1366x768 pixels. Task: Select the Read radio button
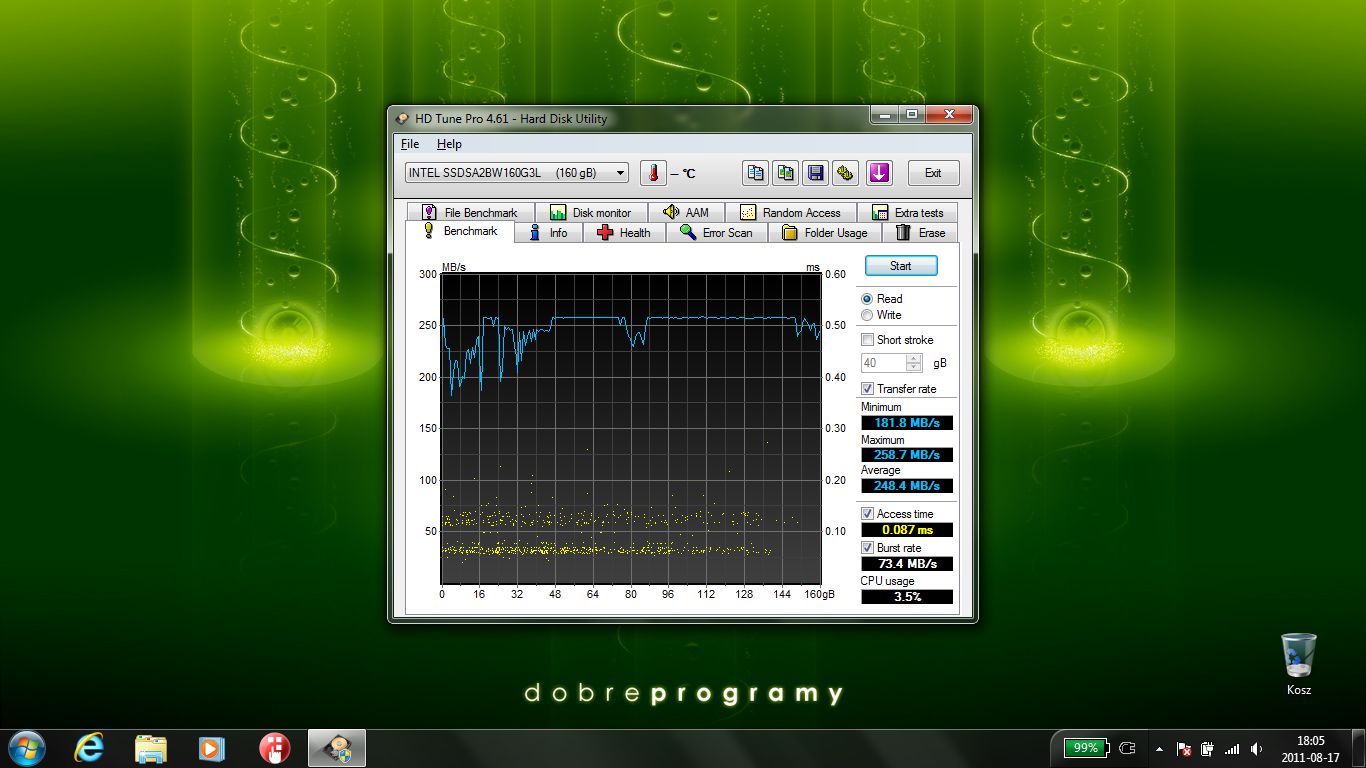click(x=867, y=299)
